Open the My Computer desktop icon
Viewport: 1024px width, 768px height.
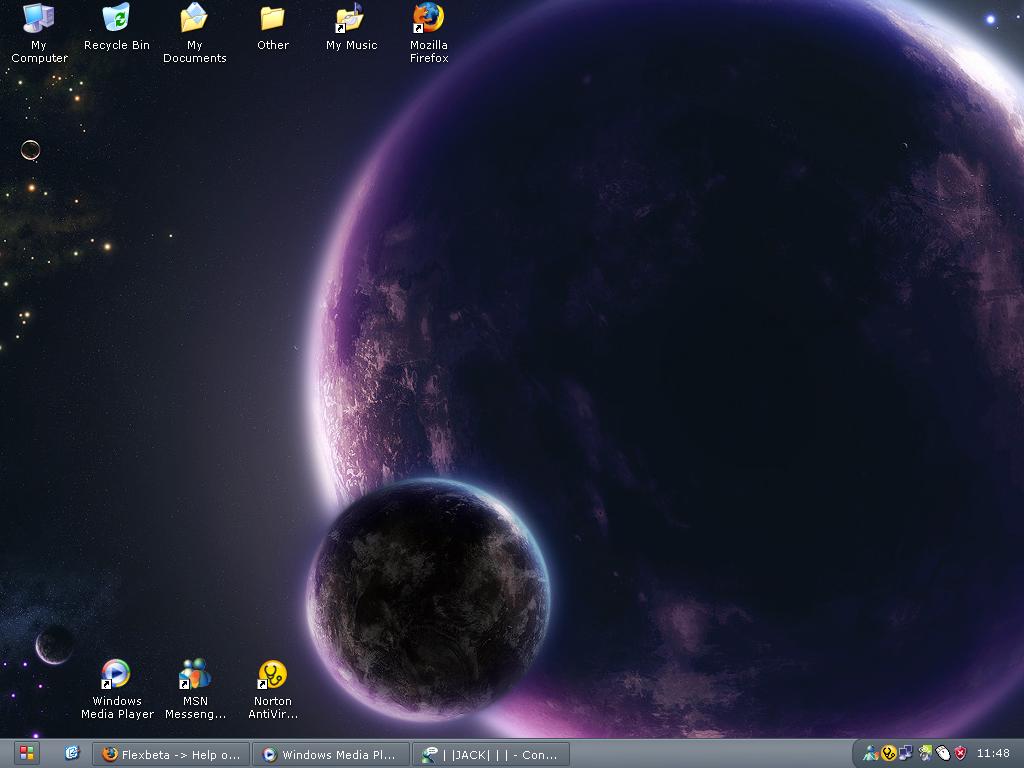(x=39, y=20)
